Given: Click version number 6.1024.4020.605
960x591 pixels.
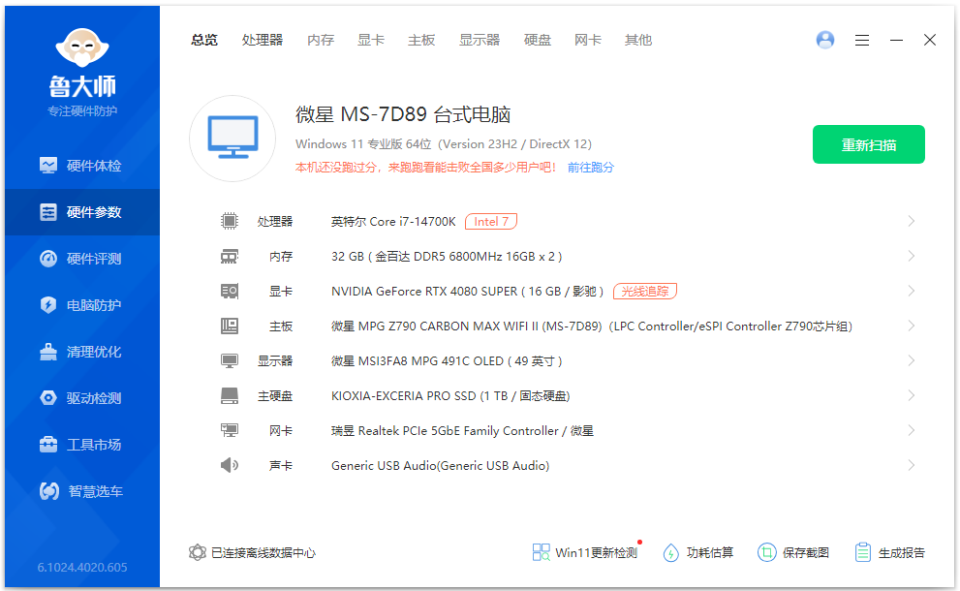Looking at the screenshot, I should click(x=82, y=567).
